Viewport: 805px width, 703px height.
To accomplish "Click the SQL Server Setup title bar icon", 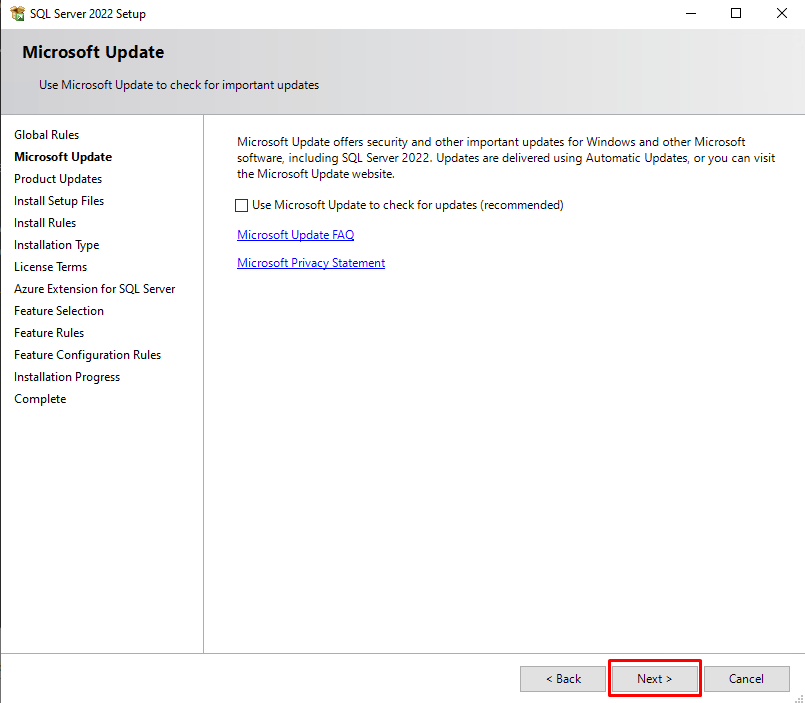I will click(x=17, y=14).
